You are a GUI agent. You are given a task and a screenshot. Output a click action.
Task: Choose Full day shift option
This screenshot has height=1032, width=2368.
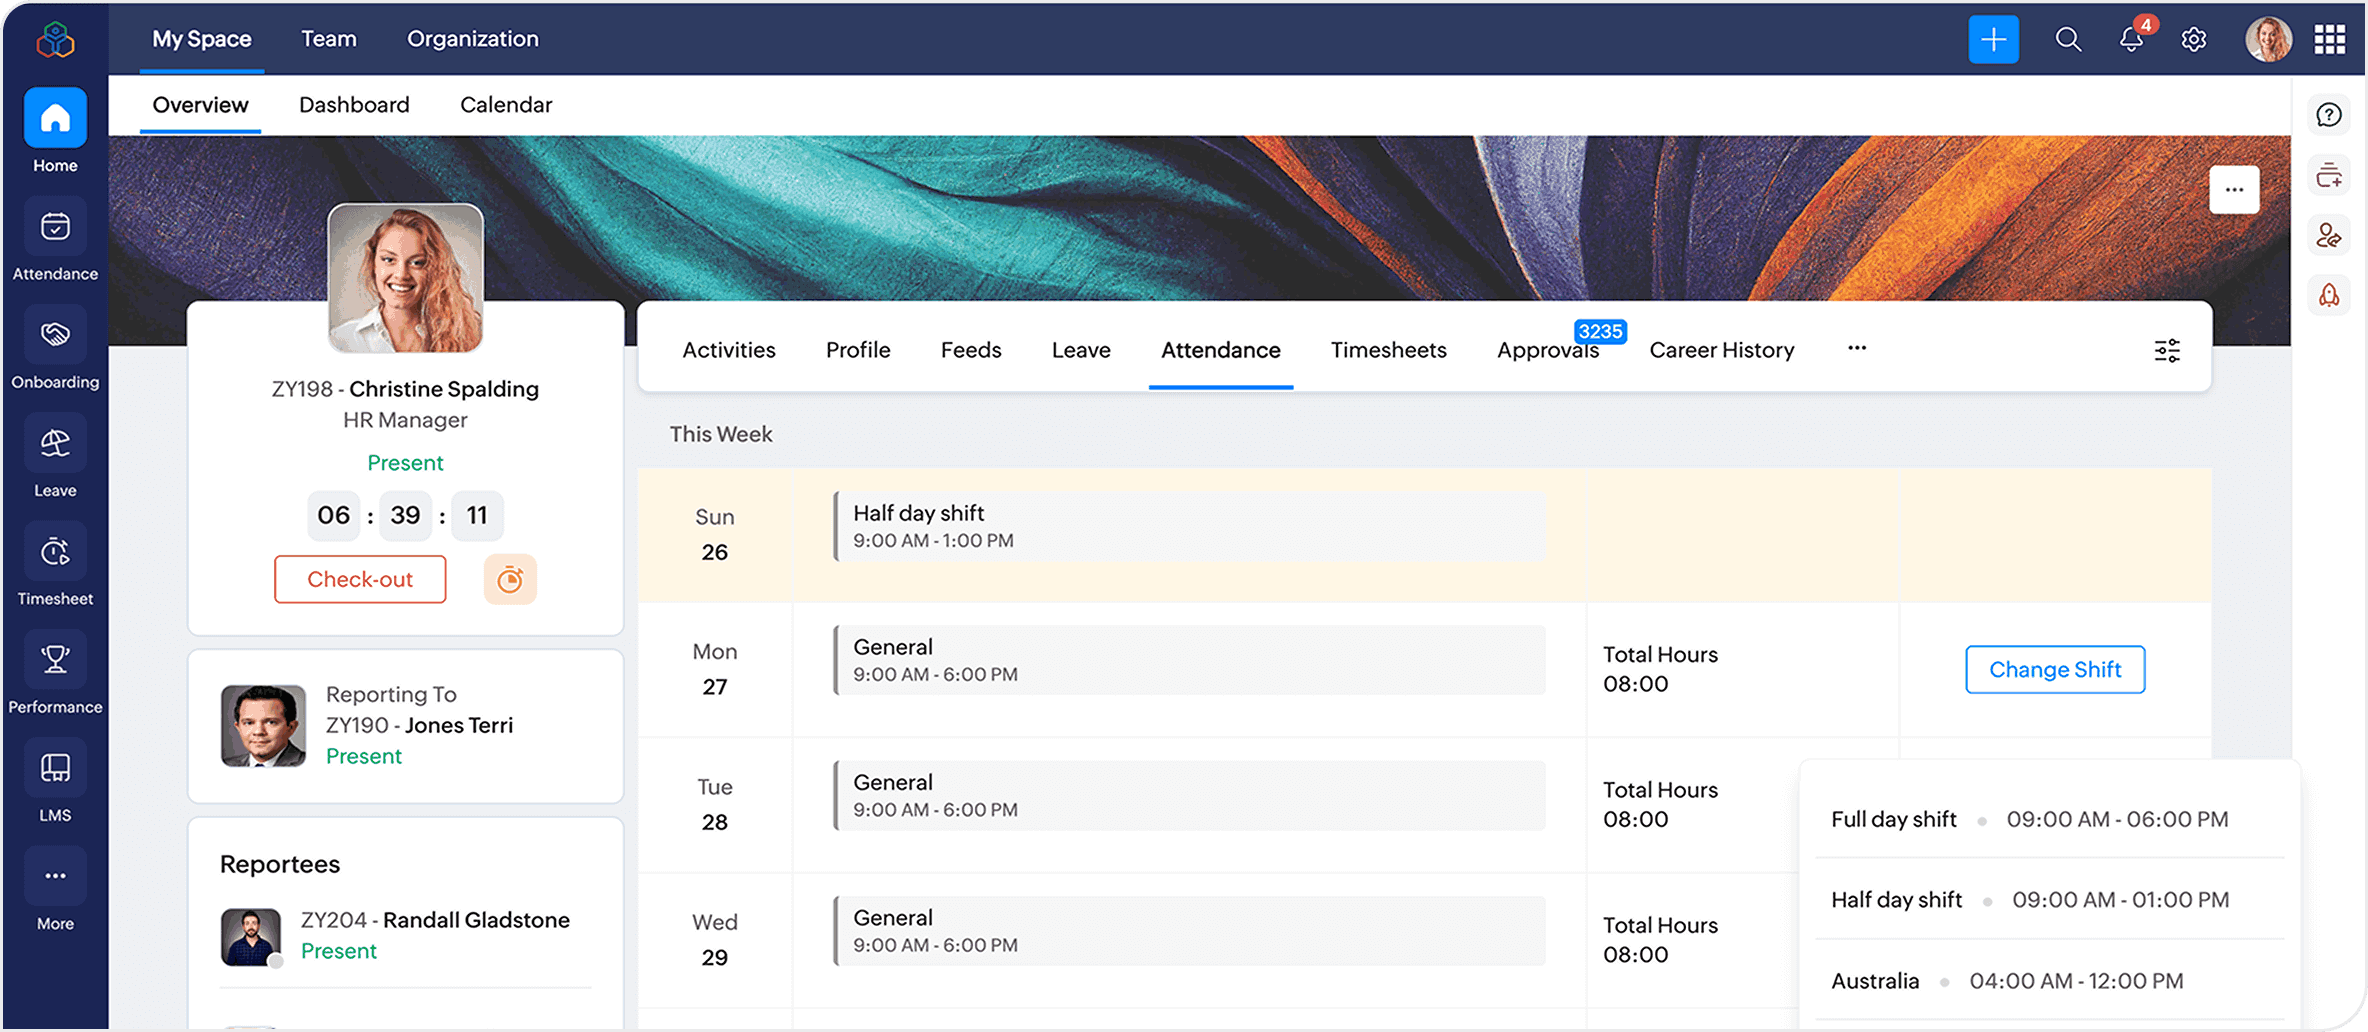pyautogui.click(x=2049, y=819)
